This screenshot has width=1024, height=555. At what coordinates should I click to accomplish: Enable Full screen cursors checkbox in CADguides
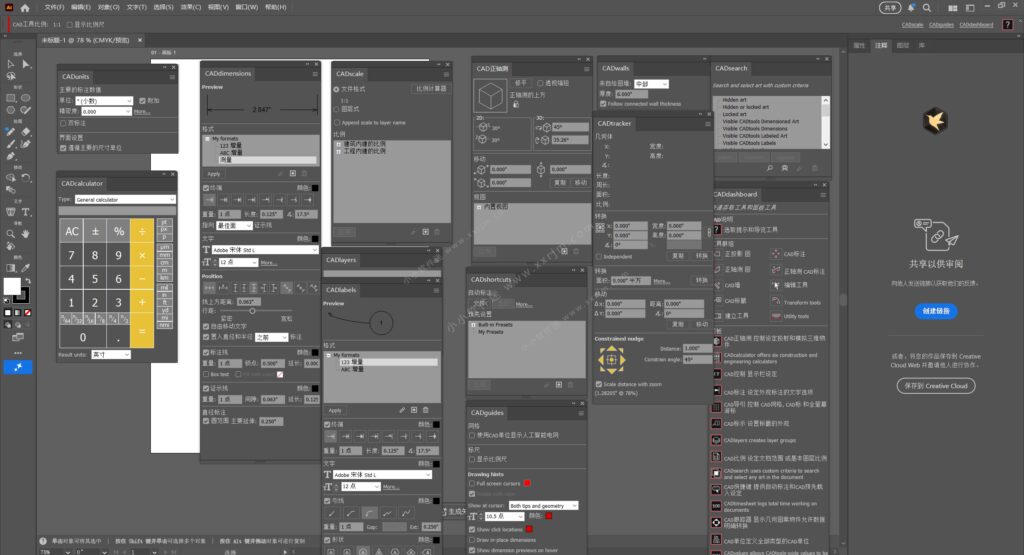point(472,484)
